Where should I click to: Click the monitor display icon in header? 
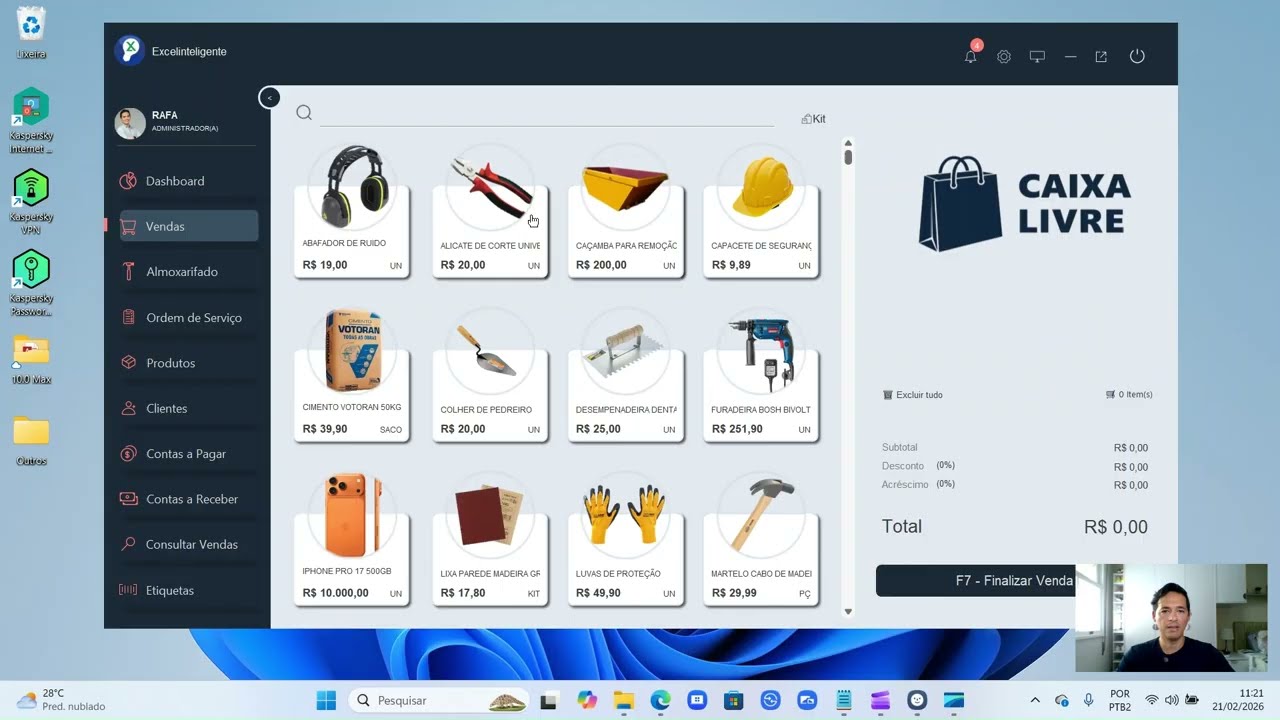coord(1037,57)
